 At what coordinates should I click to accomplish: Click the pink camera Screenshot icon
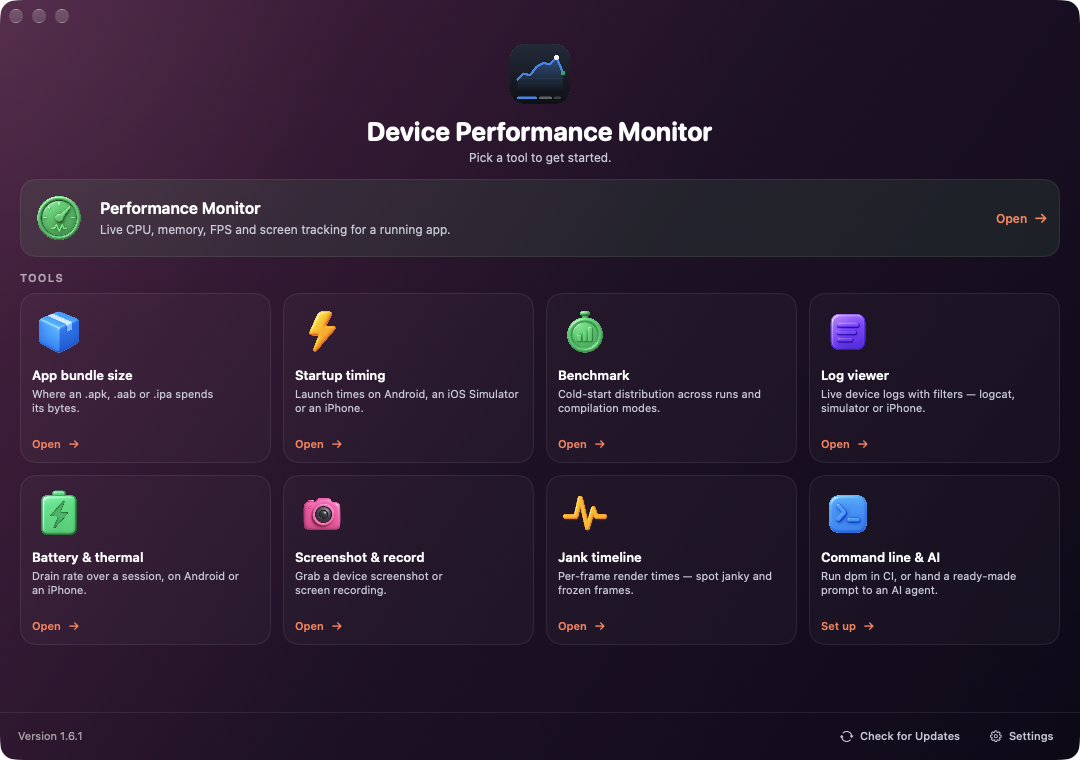(x=322, y=513)
